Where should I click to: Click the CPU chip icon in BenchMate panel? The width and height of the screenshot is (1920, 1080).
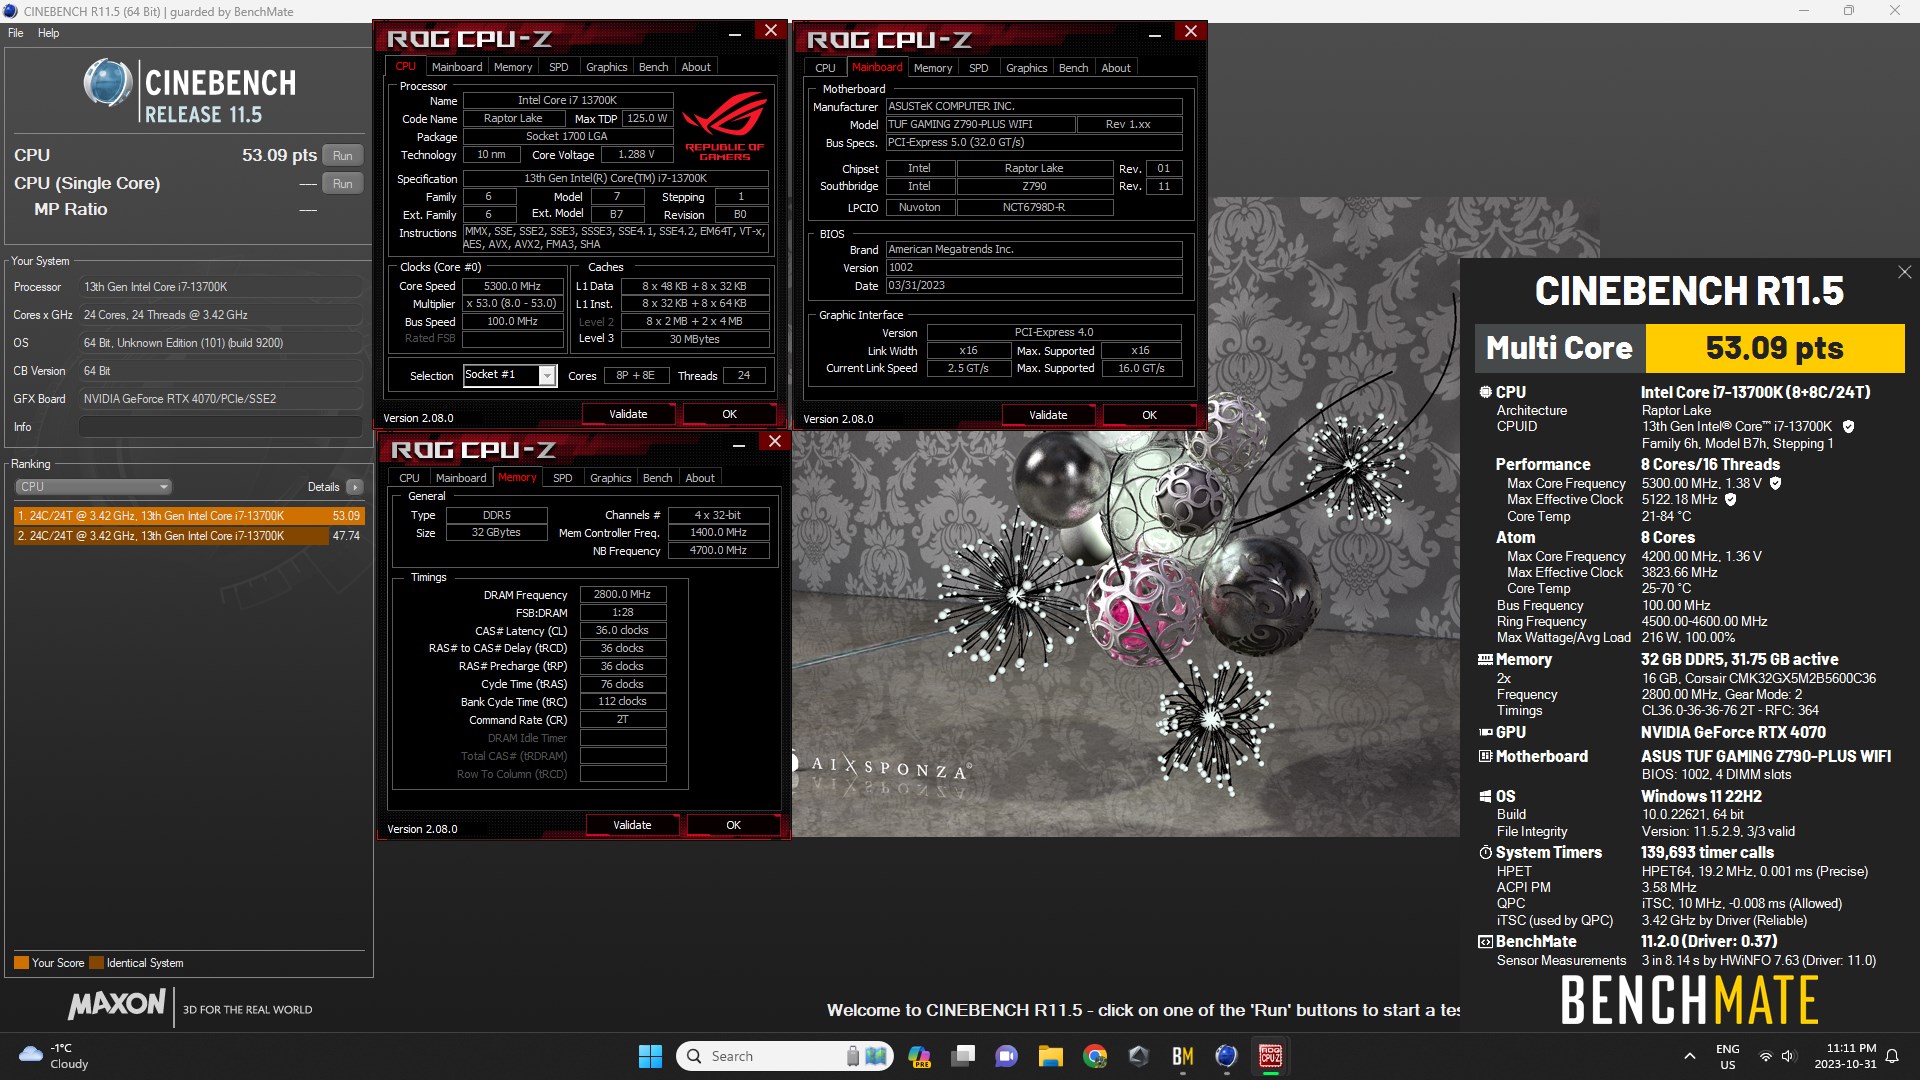pos(1485,392)
